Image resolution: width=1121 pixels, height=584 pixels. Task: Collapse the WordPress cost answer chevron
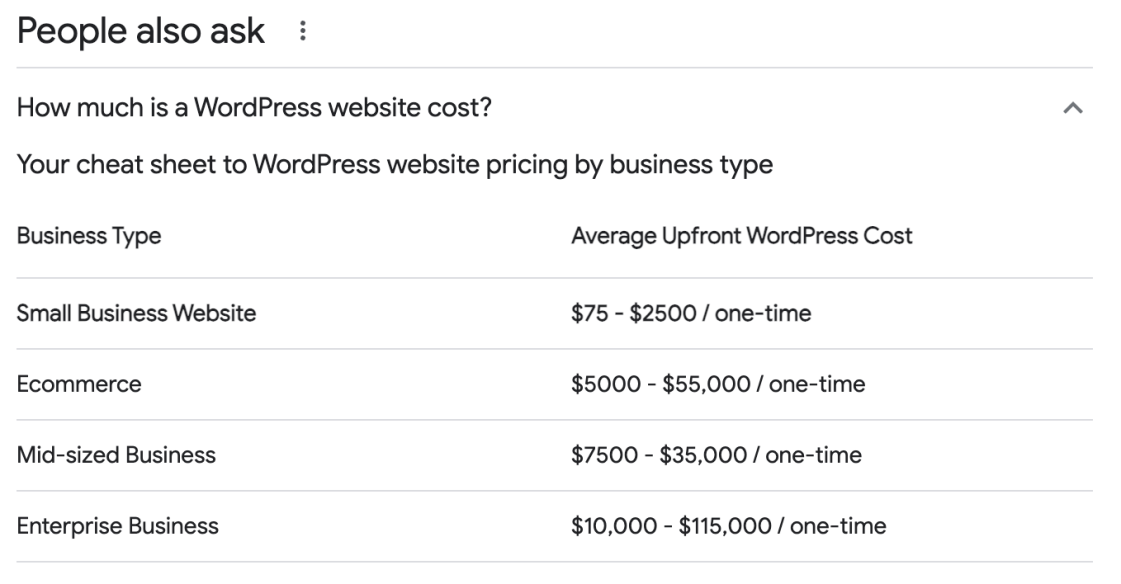(x=1072, y=107)
